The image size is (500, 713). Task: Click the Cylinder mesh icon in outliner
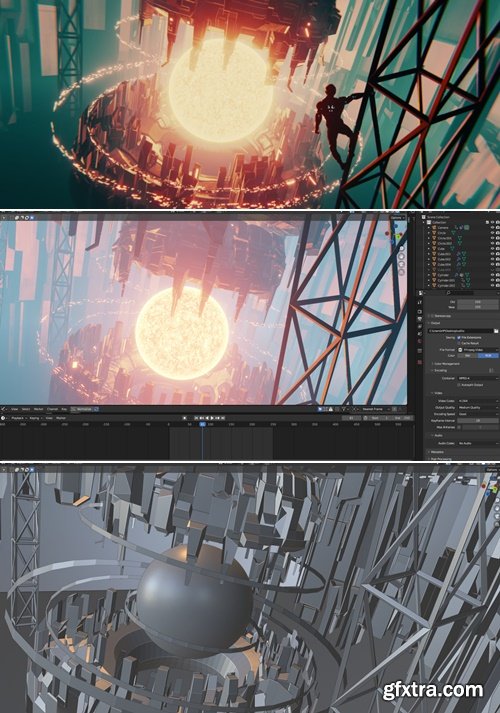pyautogui.click(x=434, y=275)
